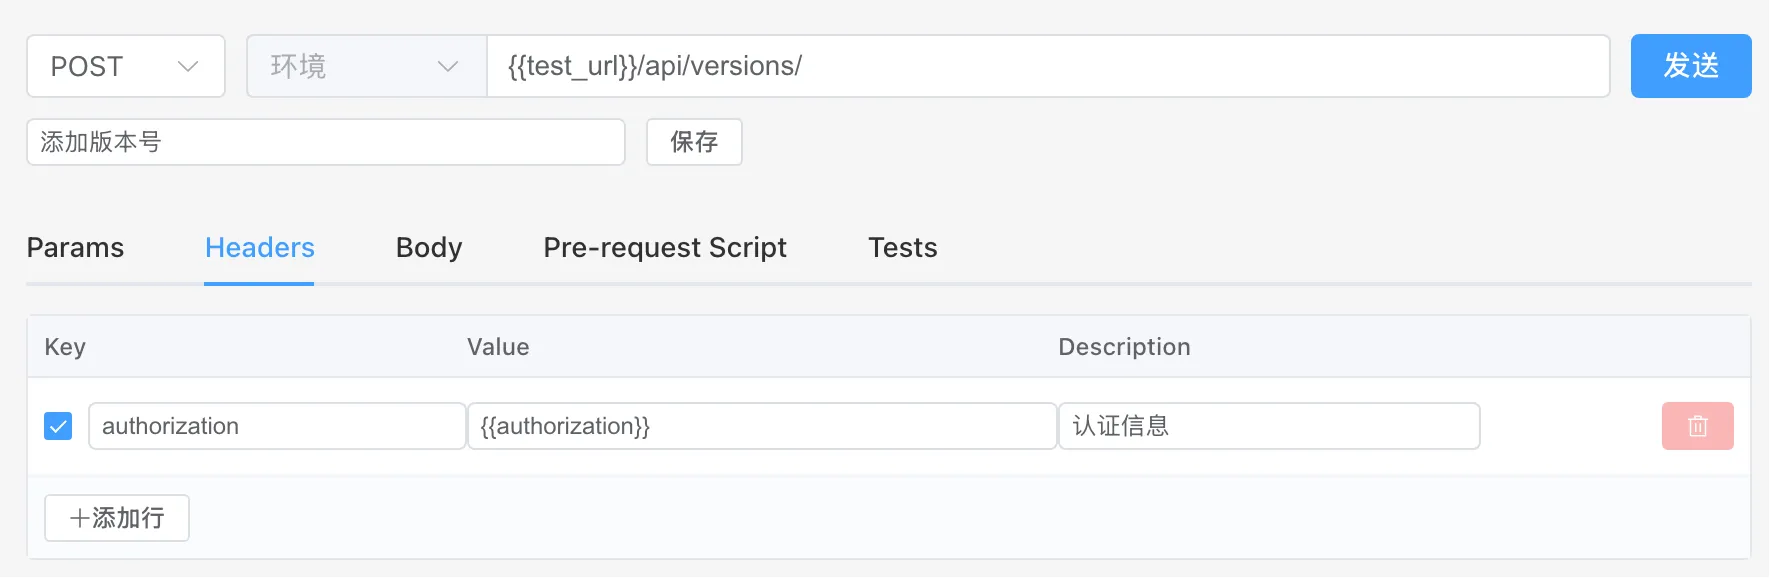Uncheck the authorization header checkbox
Image resolution: width=1770 pixels, height=578 pixels.
point(58,426)
